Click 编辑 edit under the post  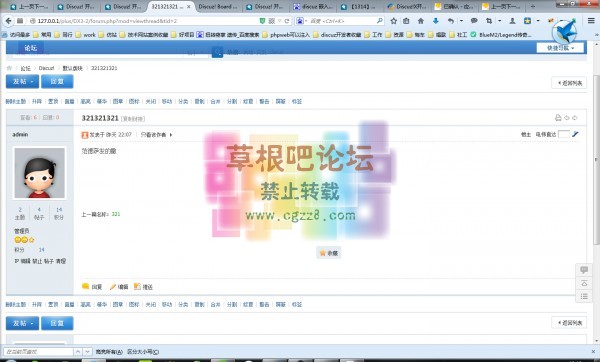[119, 287]
